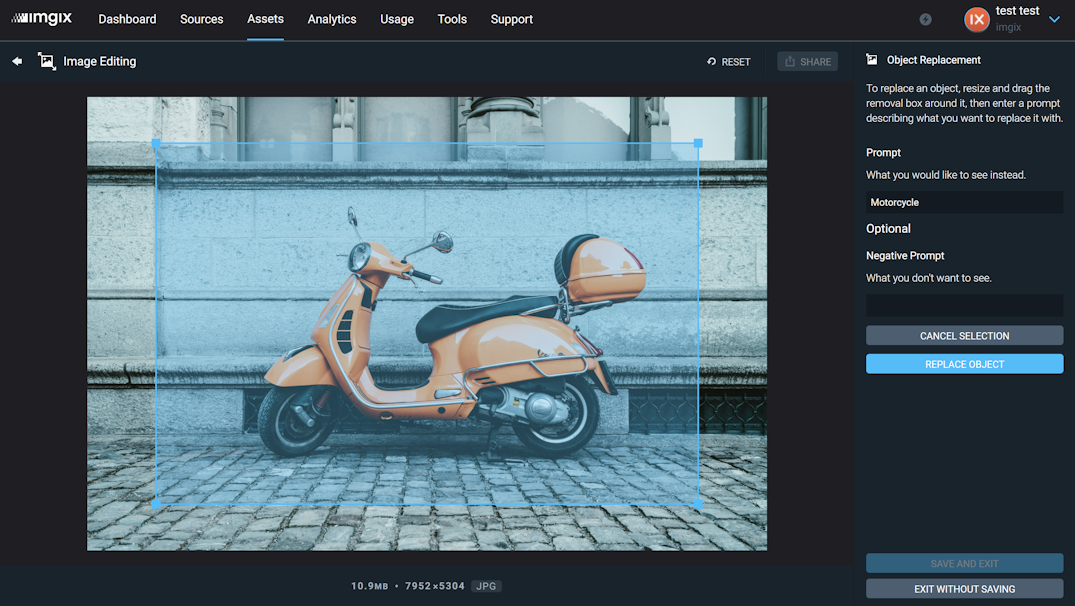The height and width of the screenshot is (606, 1075).
Task: Switch to the Dashboard section
Action: [x=127, y=19]
